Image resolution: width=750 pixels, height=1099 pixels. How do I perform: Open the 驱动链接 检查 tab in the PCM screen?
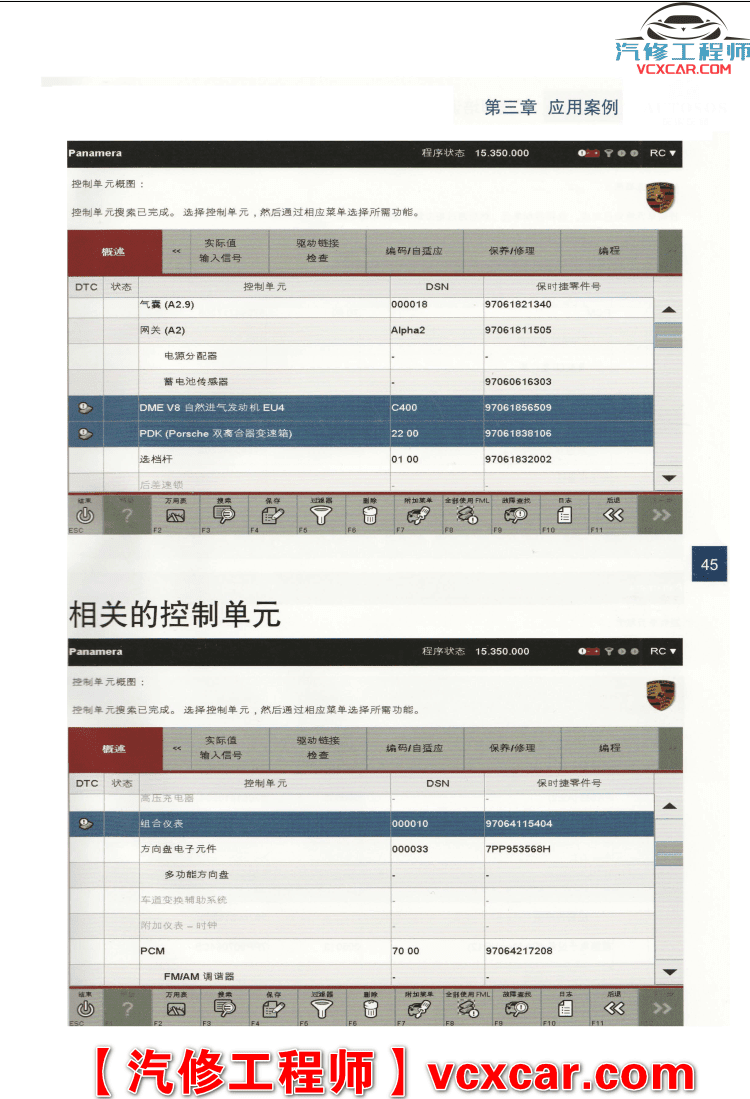tap(318, 748)
